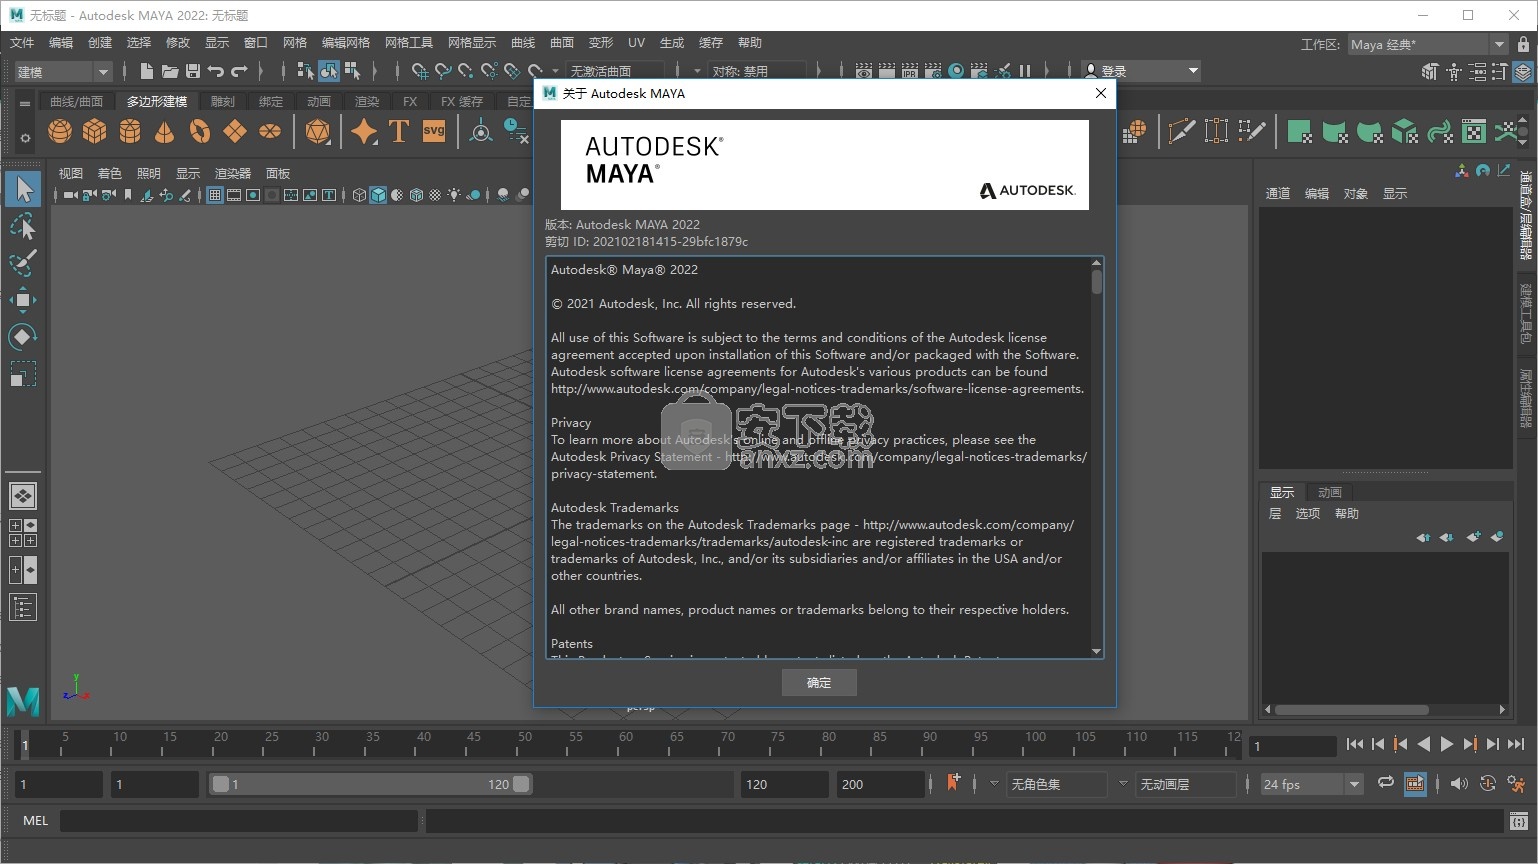Toggle snap to grid magnet
Image resolution: width=1538 pixels, height=864 pixels.
coord(420,71)
